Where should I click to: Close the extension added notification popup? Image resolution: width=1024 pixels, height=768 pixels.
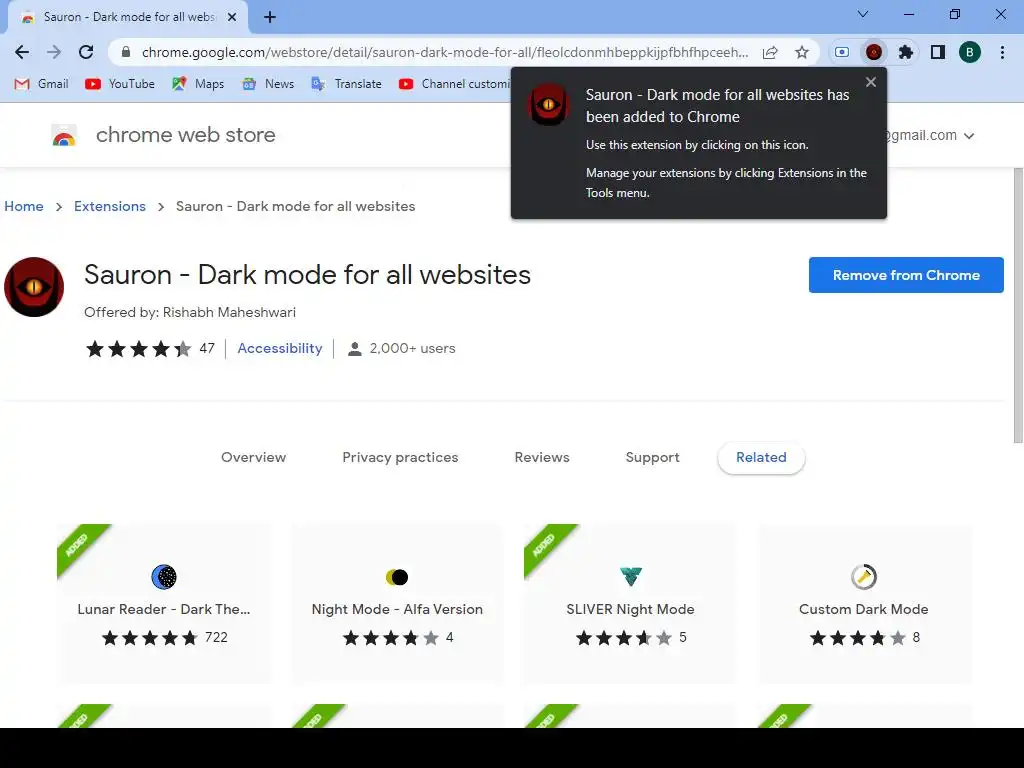click(x=871, y=82)
